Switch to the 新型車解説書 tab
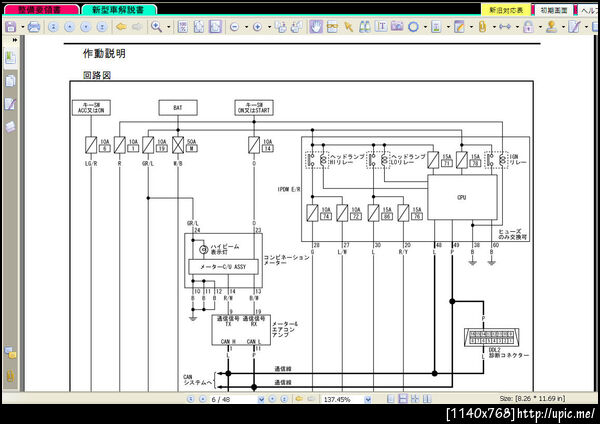Viewport: 600px width, 424px height. 119,10
